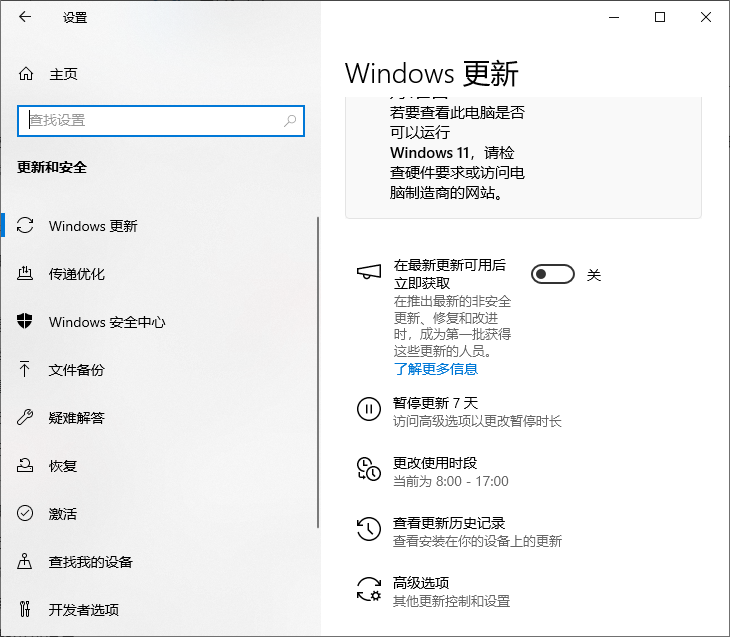This screenshot has height=637, width=730.
Task: Click the megaphone icon for latest updates
Action: point(369,271)
